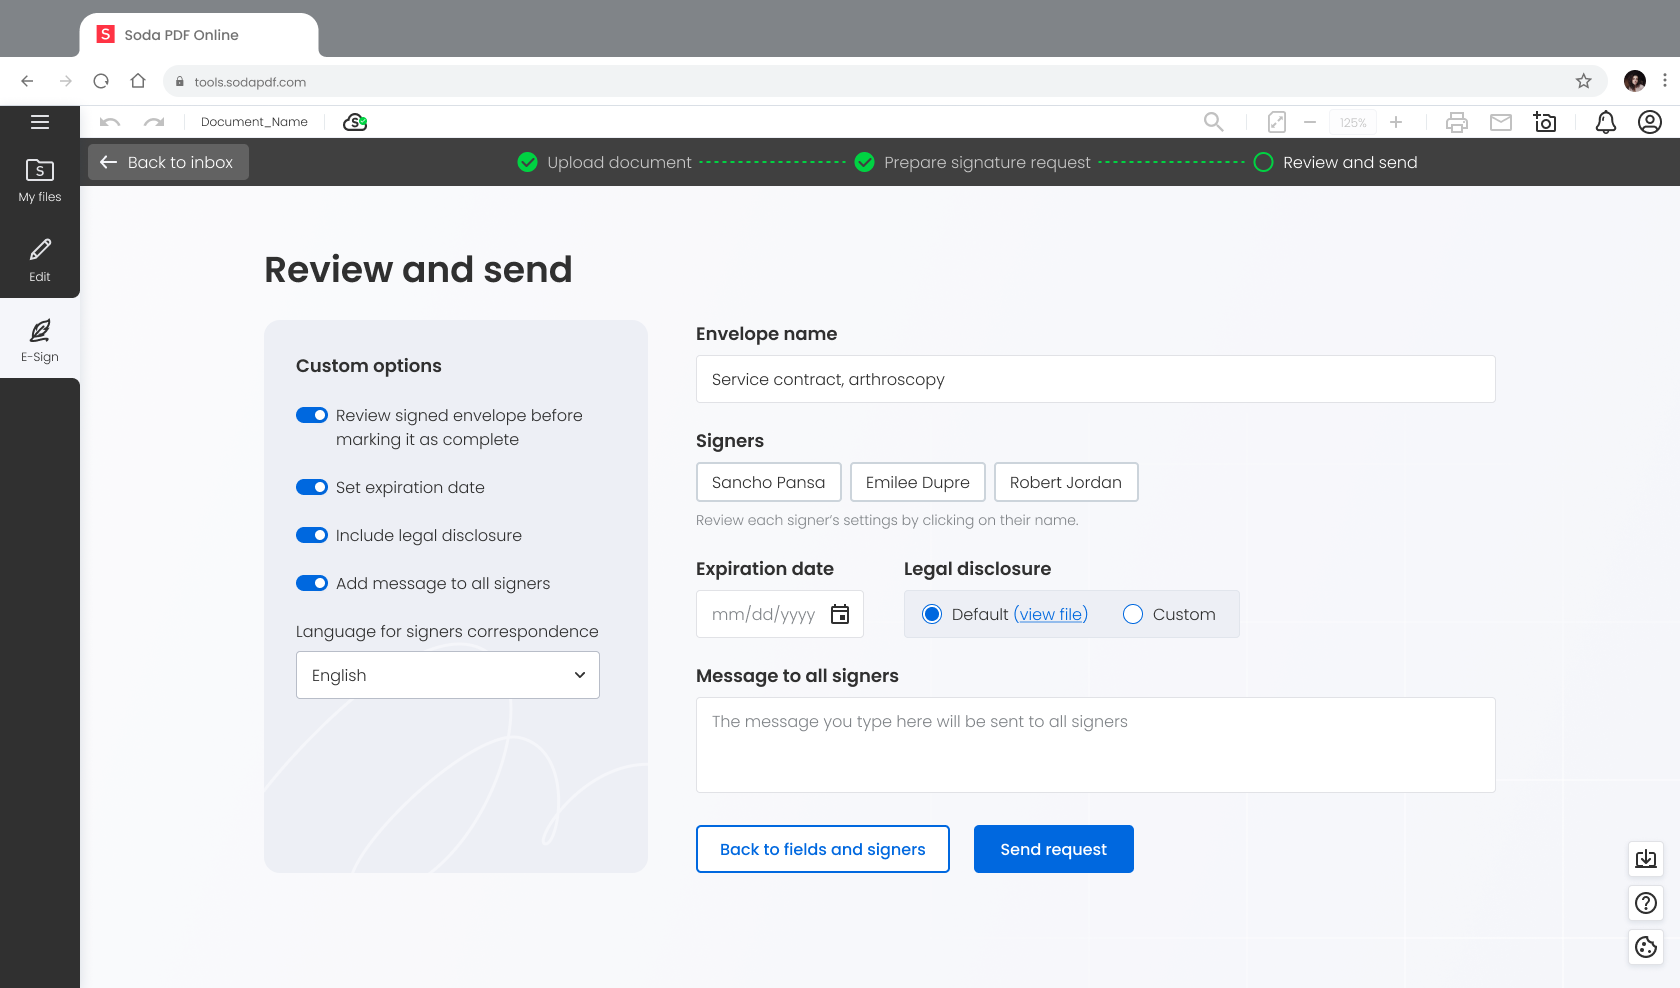Image resolution: width=1680 pixels, height=988 pixels.
Task: Click the print icon in toolbar
Action: (1457, 122)
